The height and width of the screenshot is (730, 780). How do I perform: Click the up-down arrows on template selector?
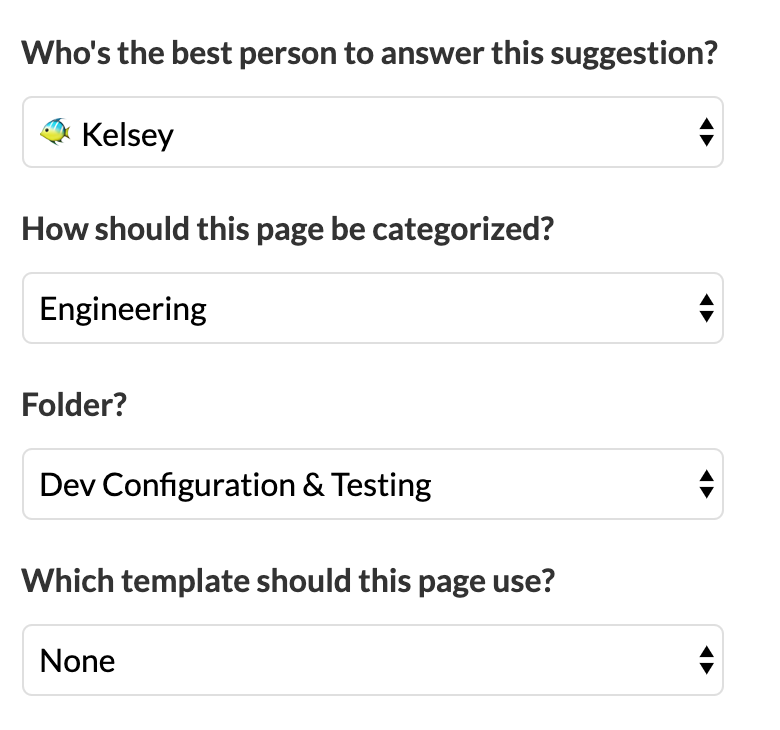[x=706, y=660]
